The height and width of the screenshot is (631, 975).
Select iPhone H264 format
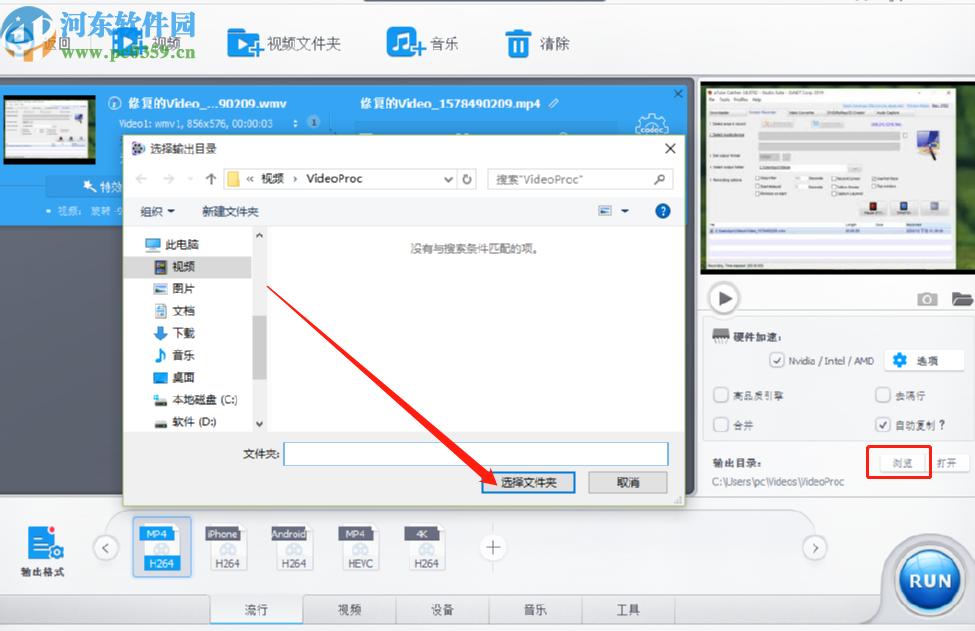[x=227, y=548]
